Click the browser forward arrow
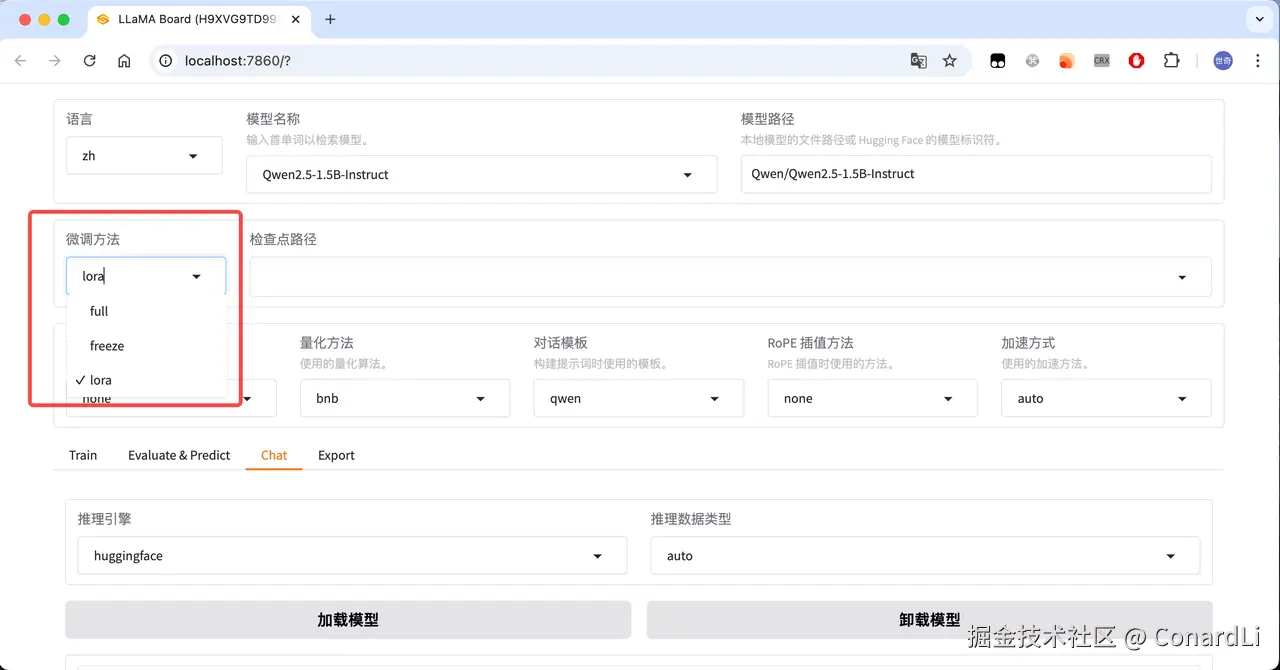 pos(55,61)
